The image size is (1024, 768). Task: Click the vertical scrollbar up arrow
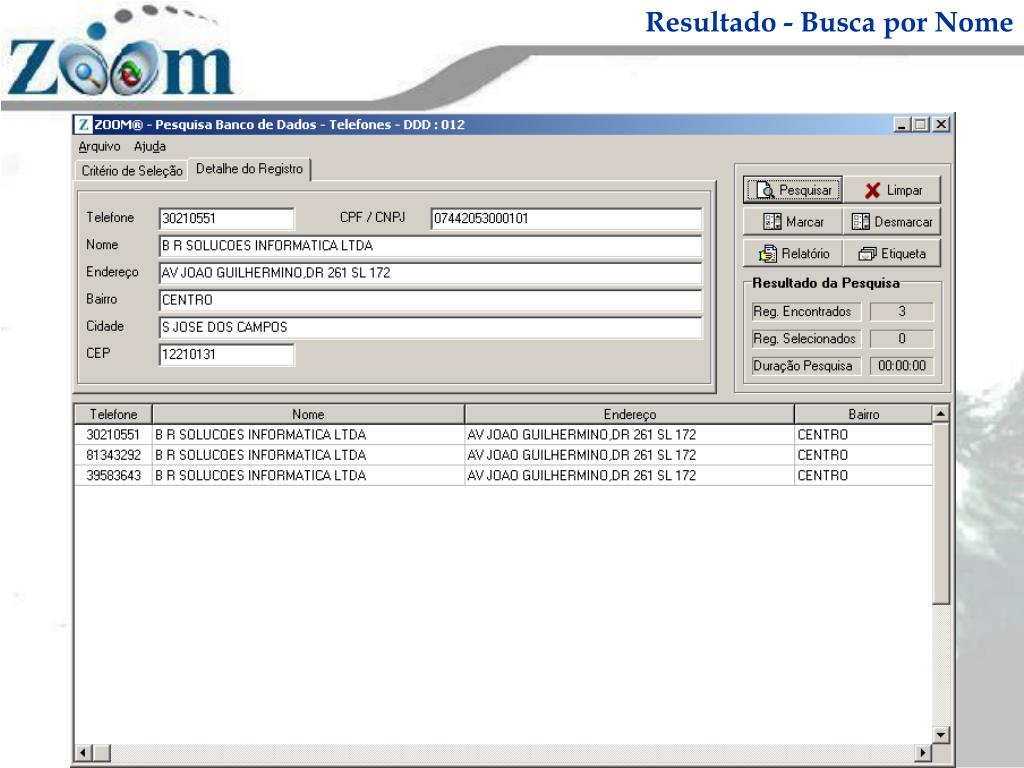coord(940,413)
